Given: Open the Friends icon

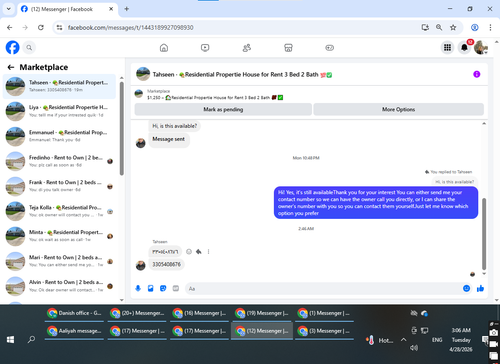Looking at the screenshot, I should [247, 48].
